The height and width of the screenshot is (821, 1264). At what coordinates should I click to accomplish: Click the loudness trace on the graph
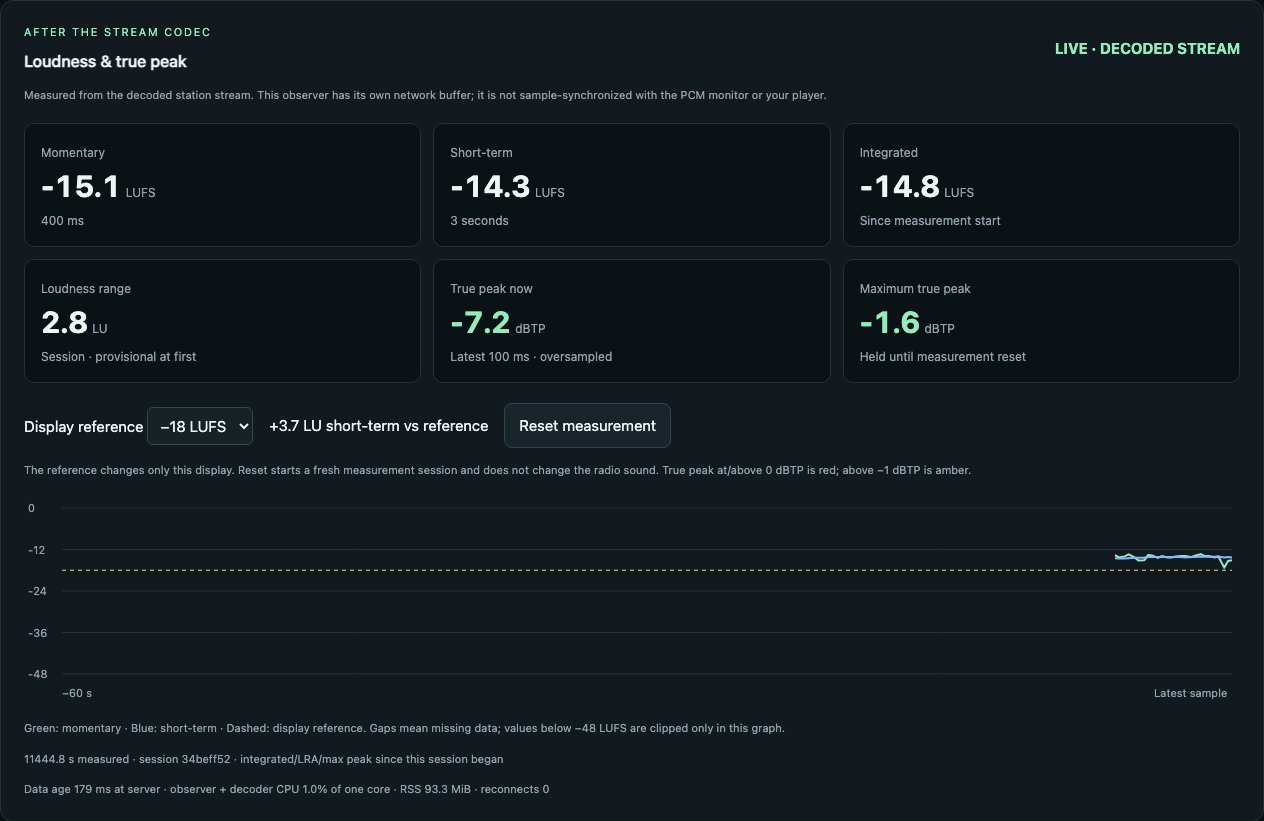(1173, 557)
